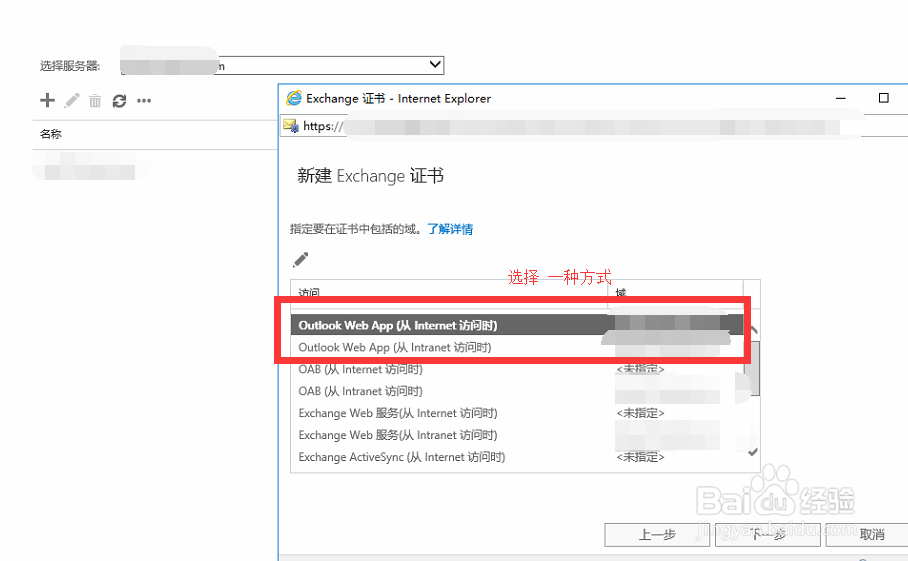Click <未指定> value in Exchange ActiveSync row

[640, 457]
